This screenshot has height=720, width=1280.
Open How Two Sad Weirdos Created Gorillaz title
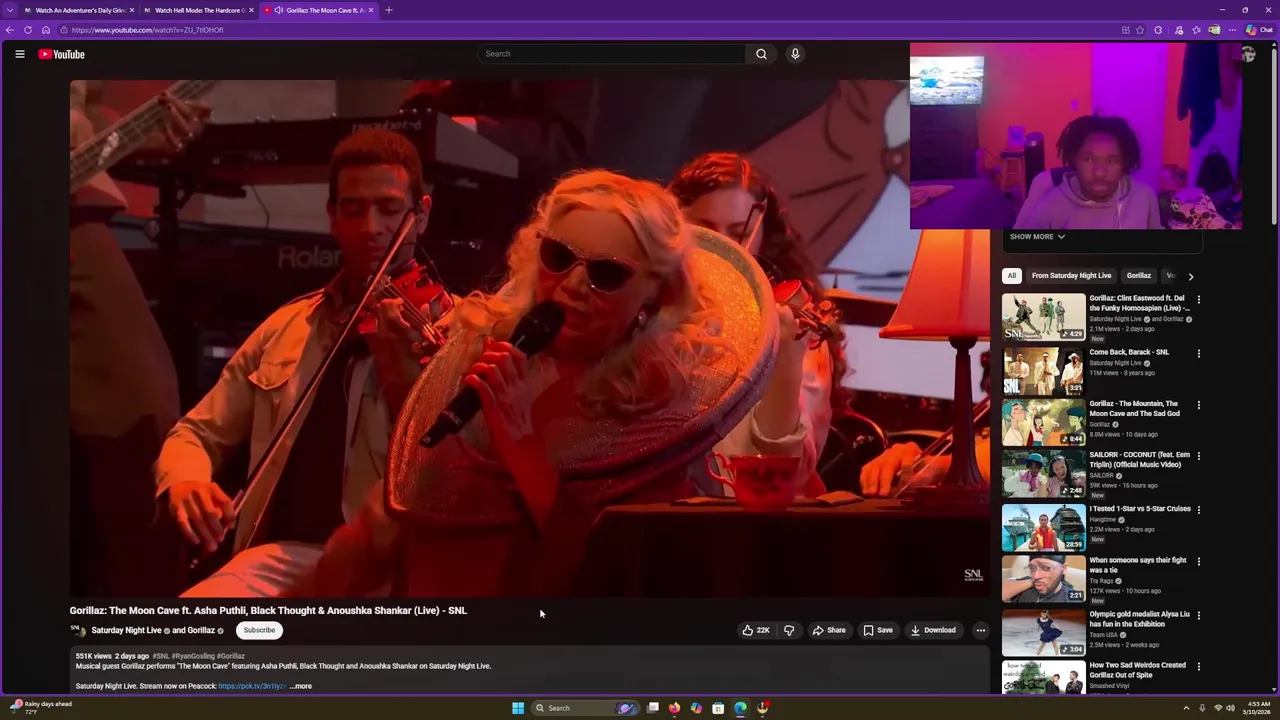click(x=1137, y=670)
